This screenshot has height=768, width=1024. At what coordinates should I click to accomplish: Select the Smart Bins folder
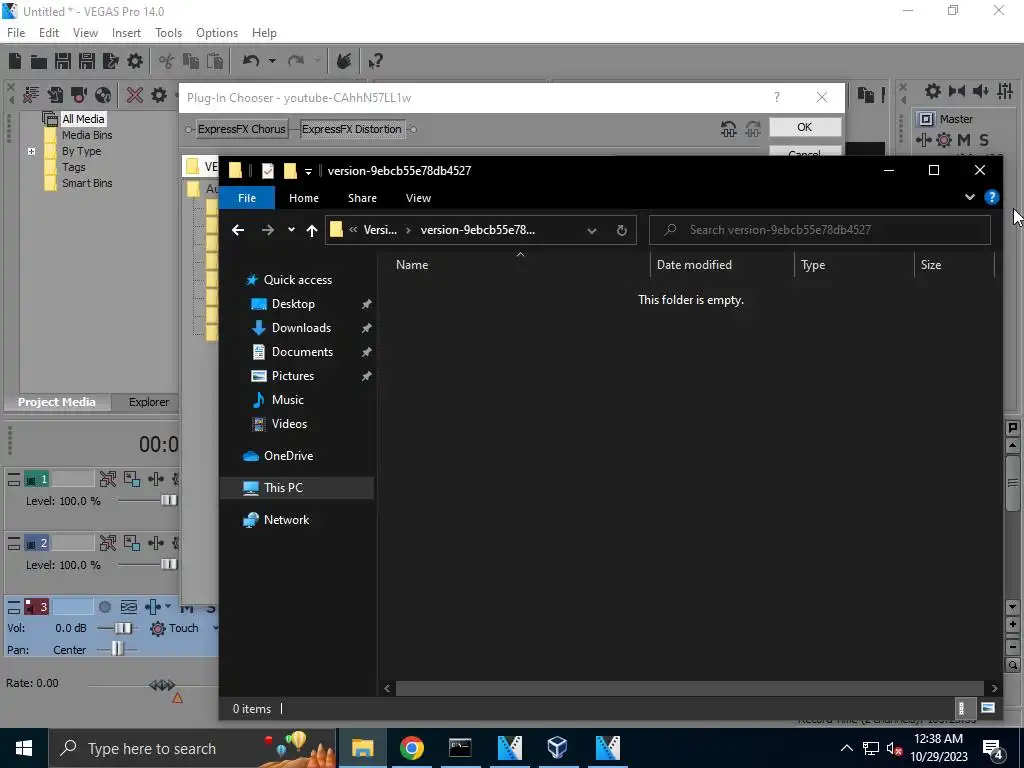click(x=87, y=184)
